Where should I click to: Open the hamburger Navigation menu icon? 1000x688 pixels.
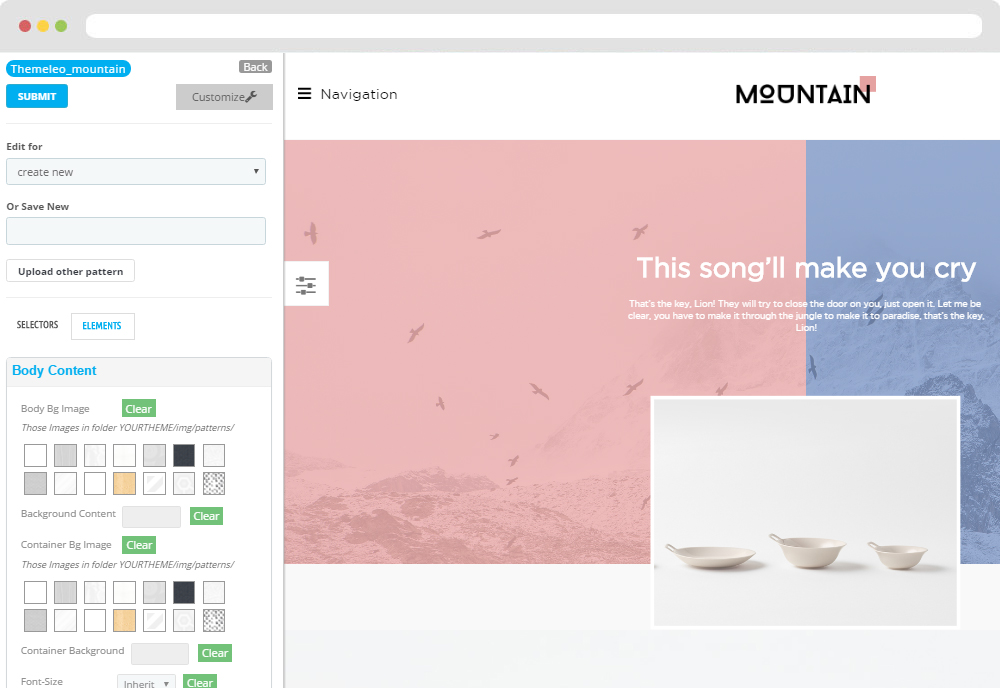coord(304,94)
